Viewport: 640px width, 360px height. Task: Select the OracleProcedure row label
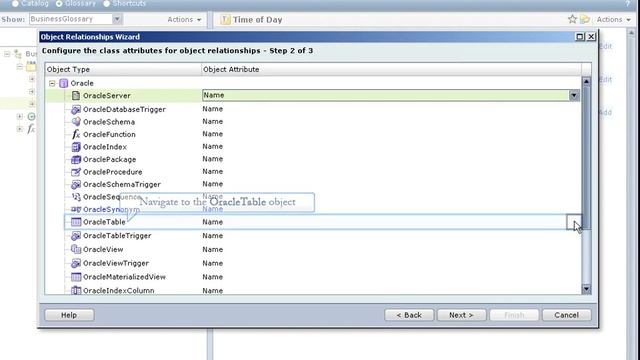pos(113,172)
